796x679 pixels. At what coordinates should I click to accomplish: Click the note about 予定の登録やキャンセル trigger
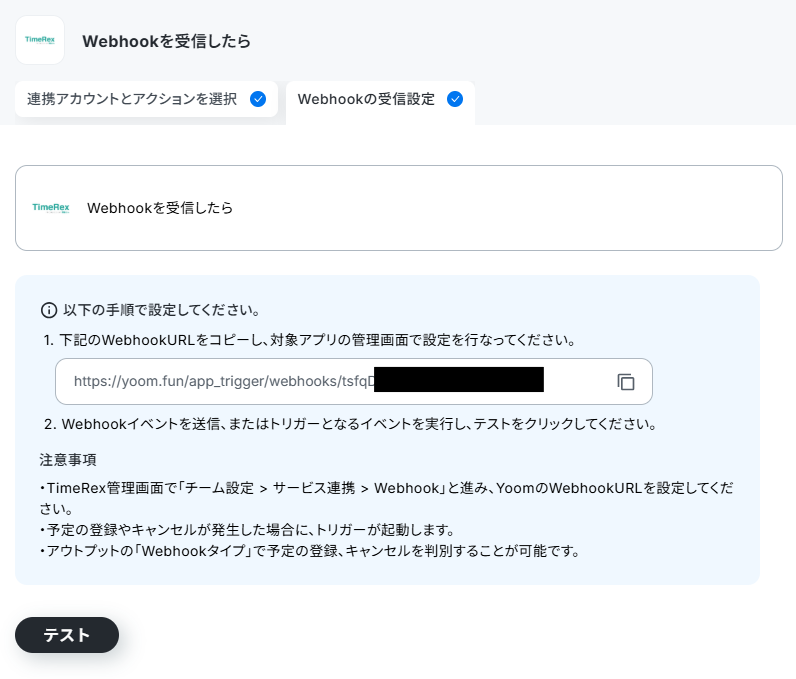[x=247, y=530]
